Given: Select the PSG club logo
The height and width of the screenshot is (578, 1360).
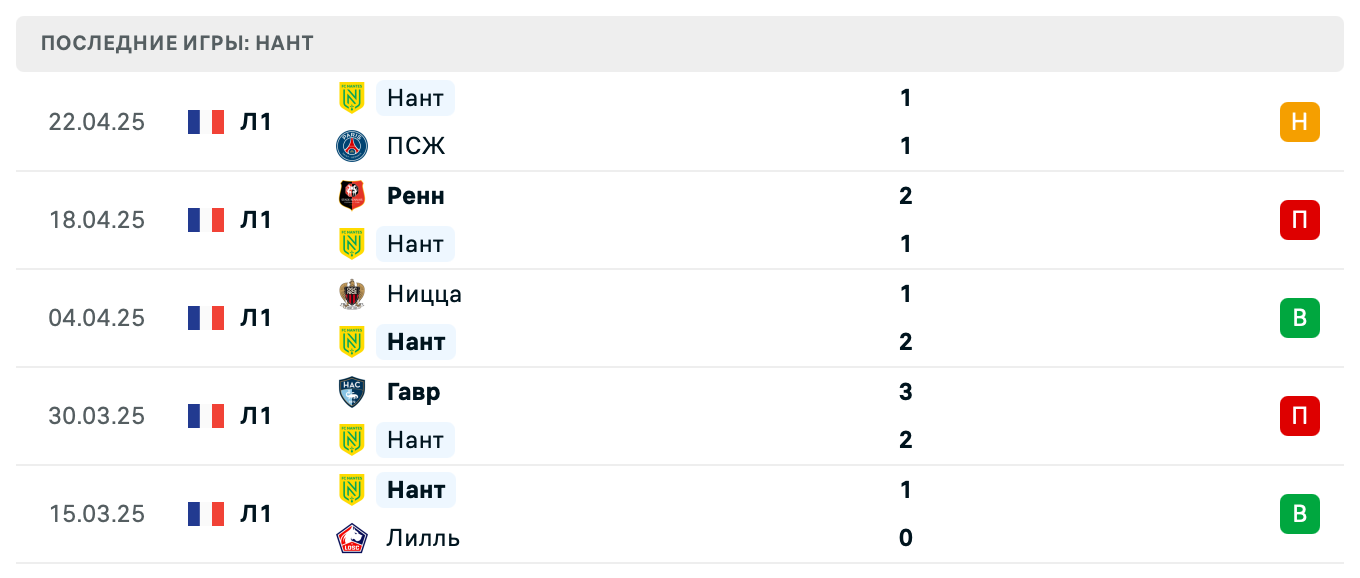Looking at the screenshot, I should point(354,146).
